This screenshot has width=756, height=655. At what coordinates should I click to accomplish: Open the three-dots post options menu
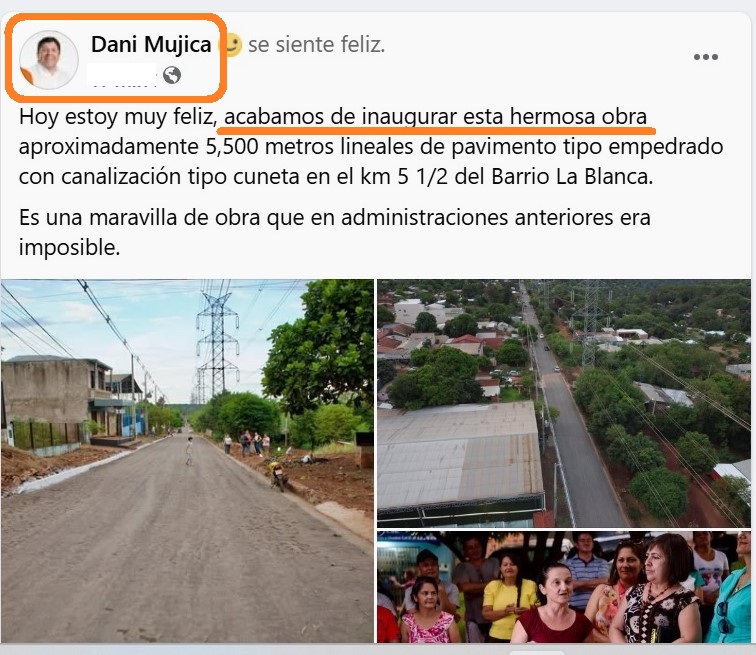click(706, 57)
